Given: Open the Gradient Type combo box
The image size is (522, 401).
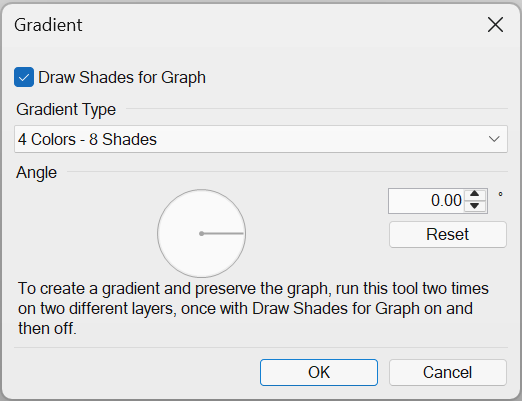Looking at the screenshot, I should point(261,139).
